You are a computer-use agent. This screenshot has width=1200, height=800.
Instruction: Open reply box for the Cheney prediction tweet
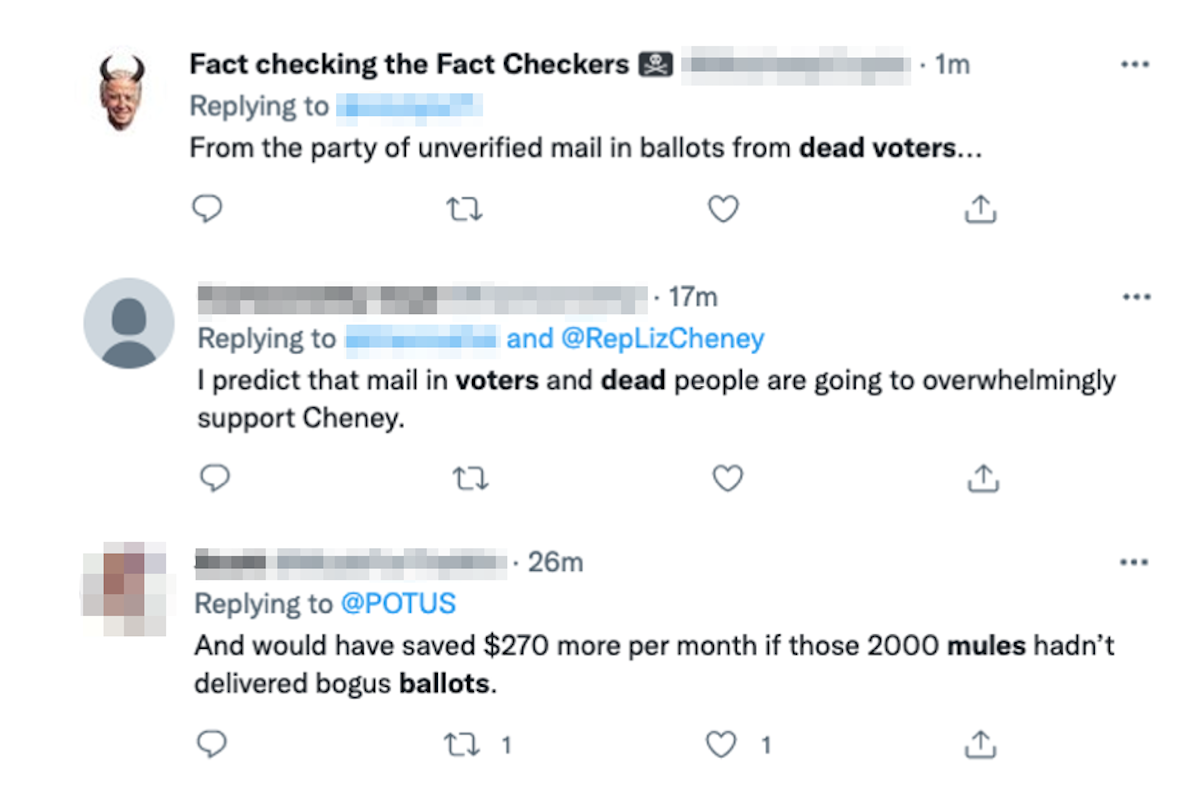(x=214, y=478)
